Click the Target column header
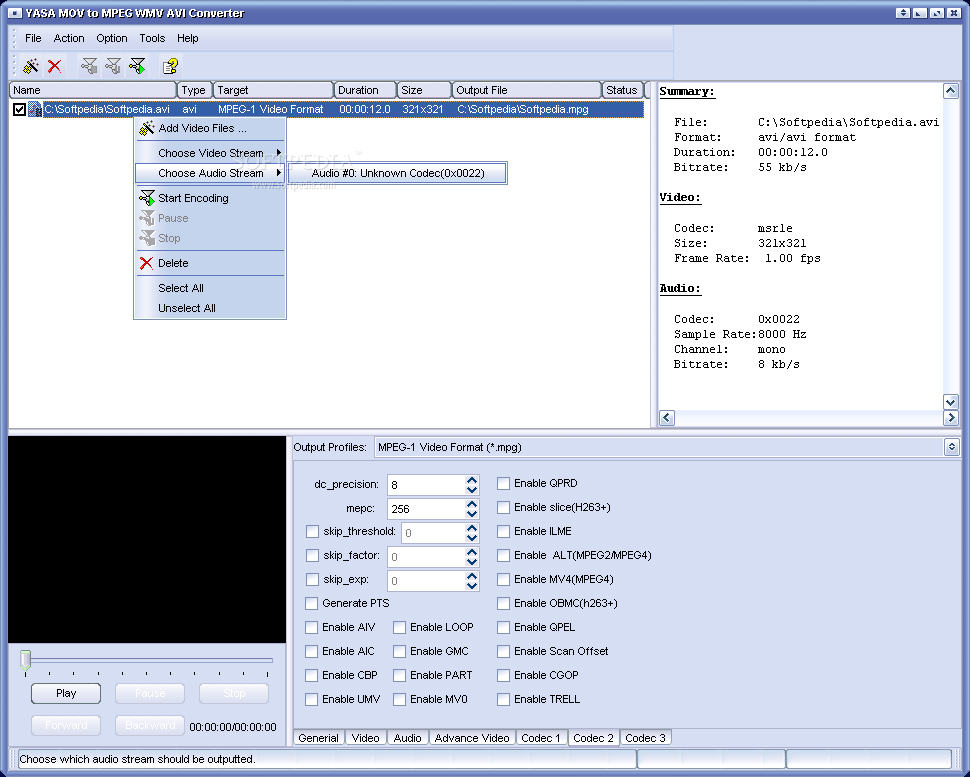The image size is (970, 777). click(273, 90)
